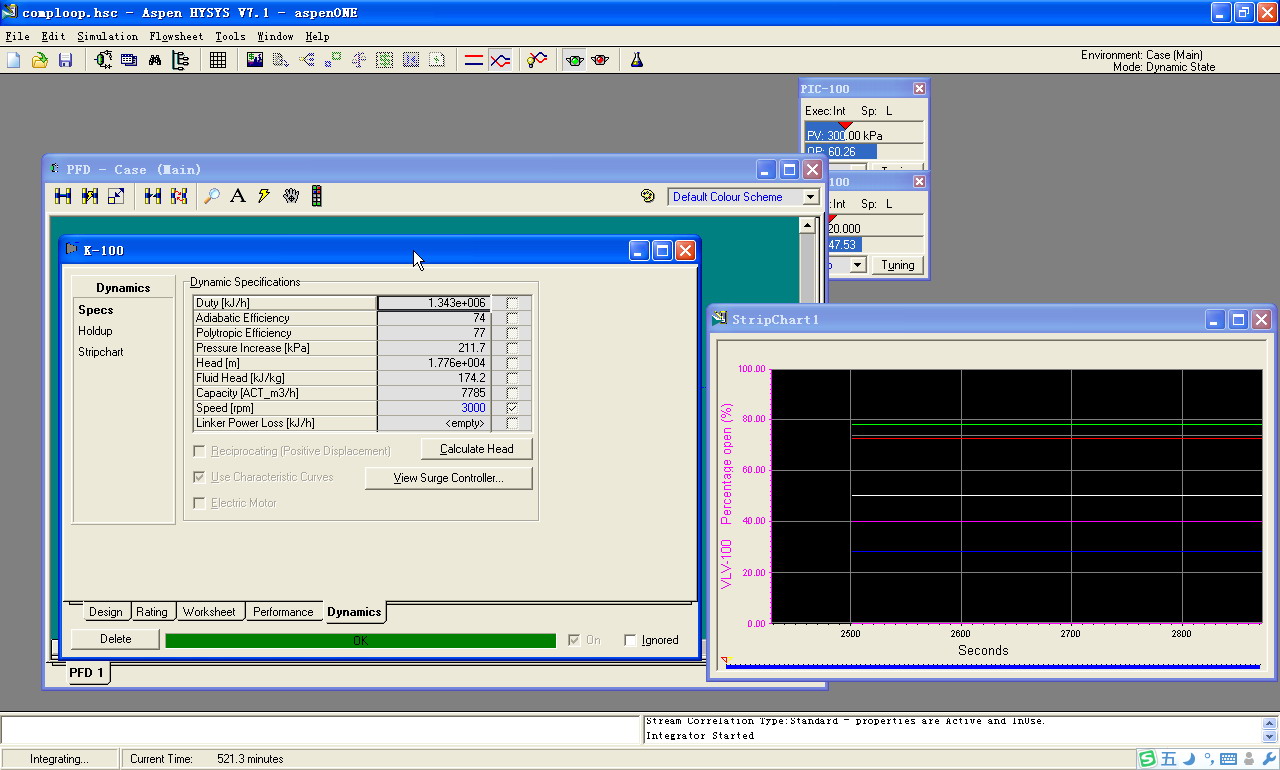1280x770 pixels.
Task: Open the Simulation menu
Action: 107,36
